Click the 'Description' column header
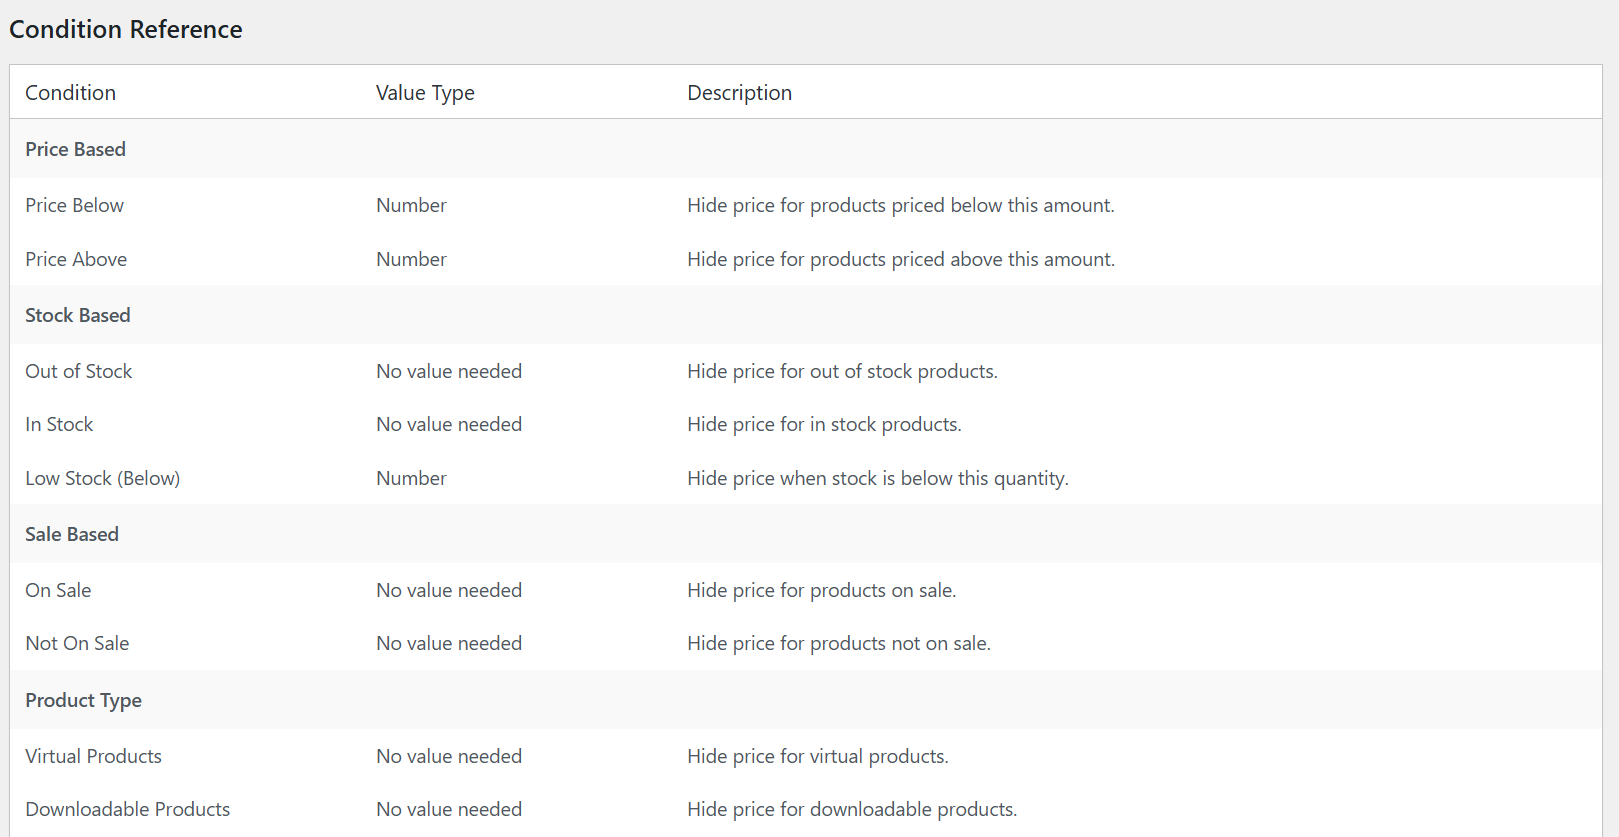The width and height of the screenshot is (1619, 837). click(739, 93)
